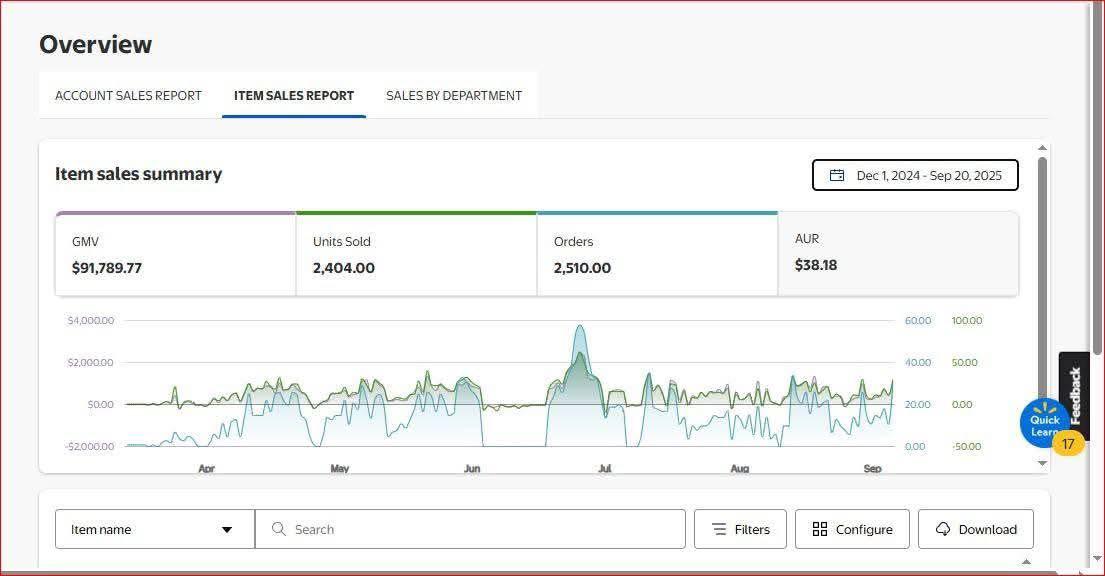Viewport: 1105px width, 576px height.
Task: Click the yellow 17 notification badge
Action: (1068, 443)
